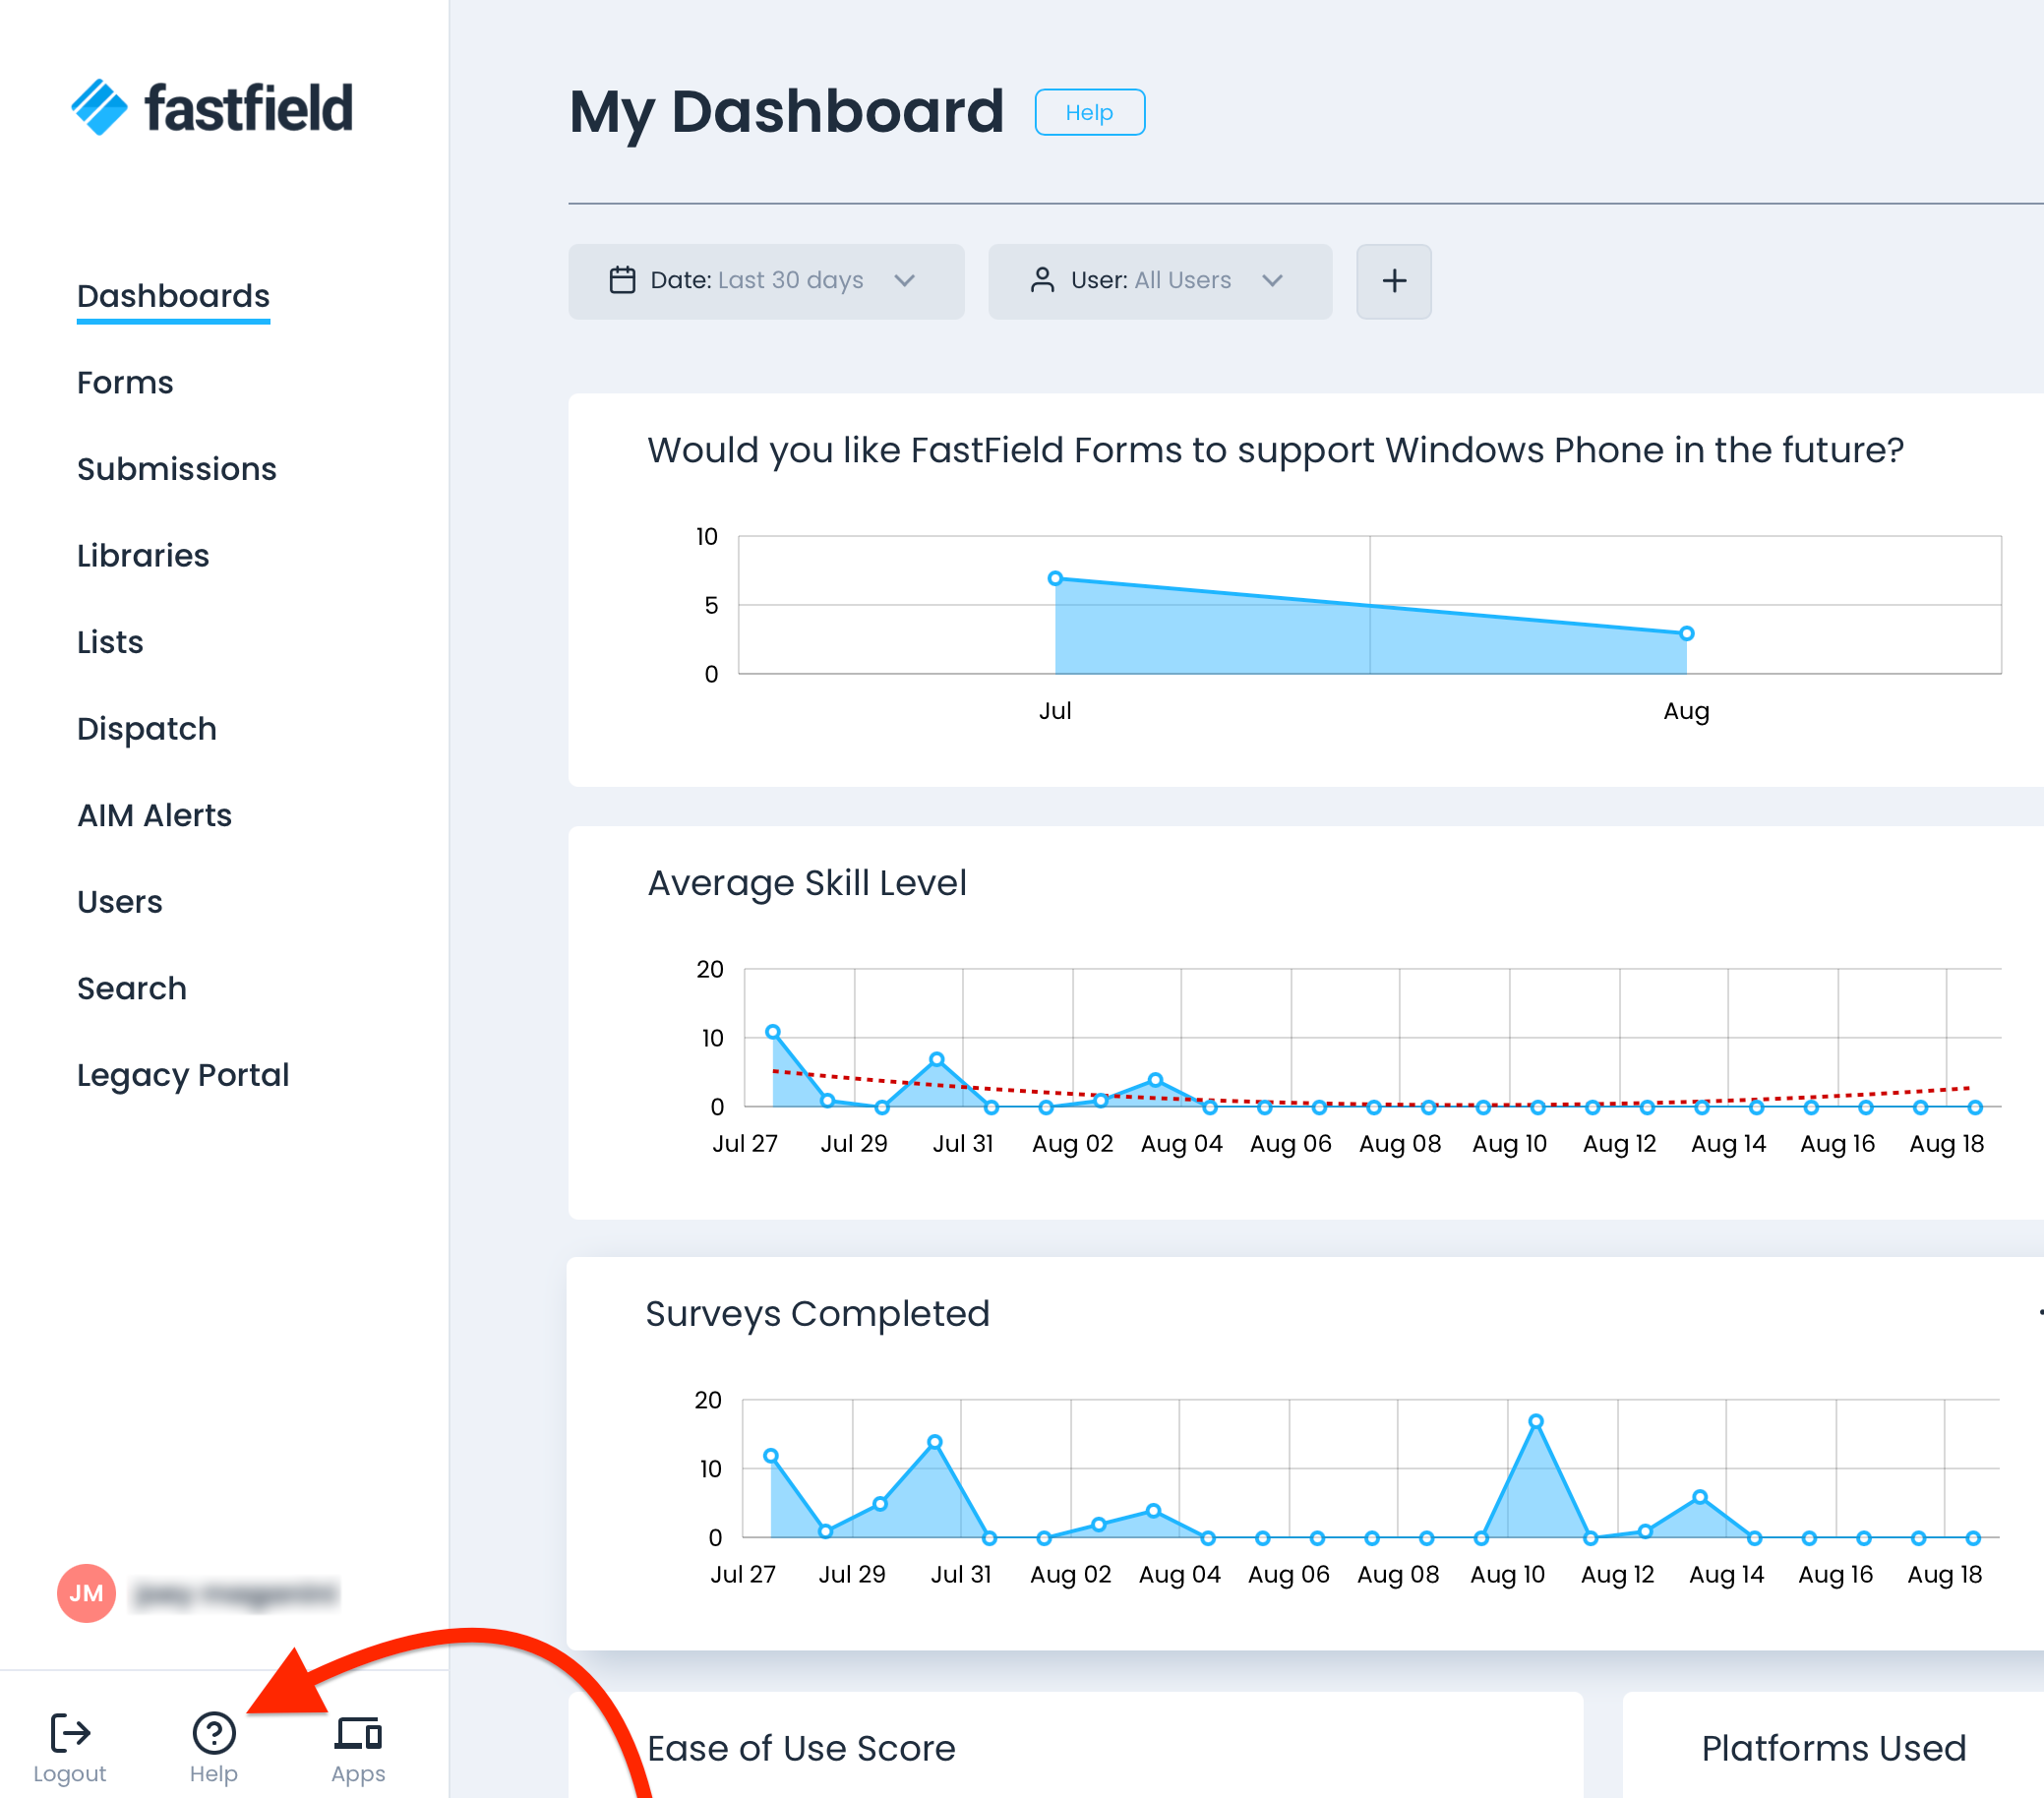Click the person icon in User filter
The width and height of the screenshot is (2044, 1798).
[x=1042, y=280]
